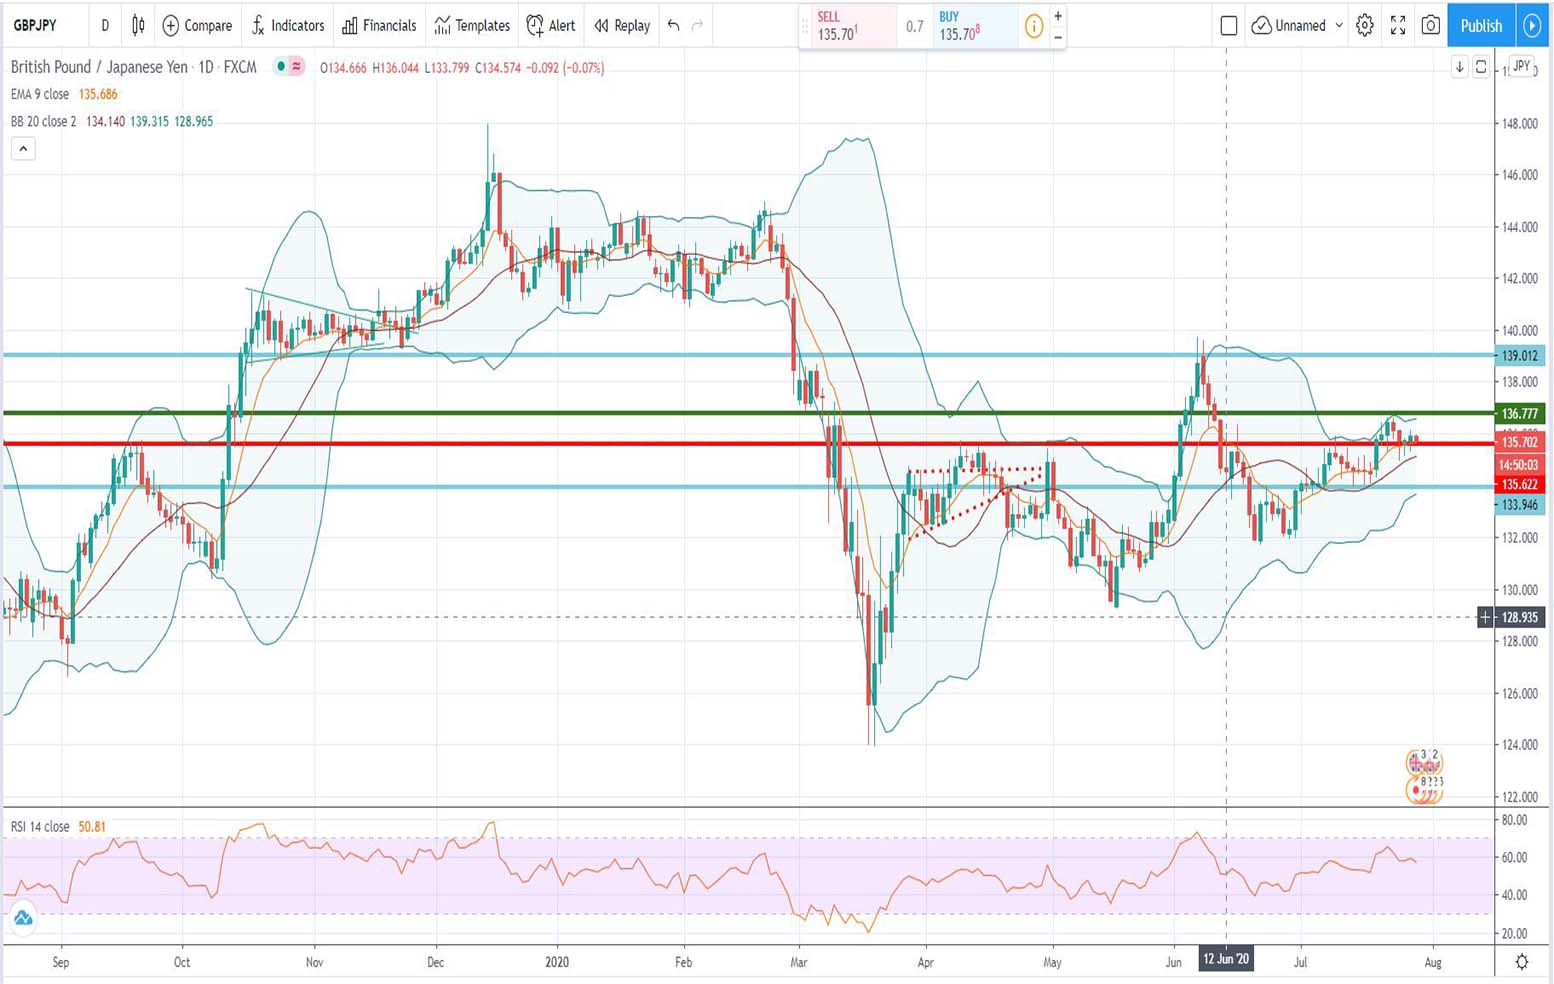Collapse the indicator legend with the chevron
1554x984 pixels.
23,148
